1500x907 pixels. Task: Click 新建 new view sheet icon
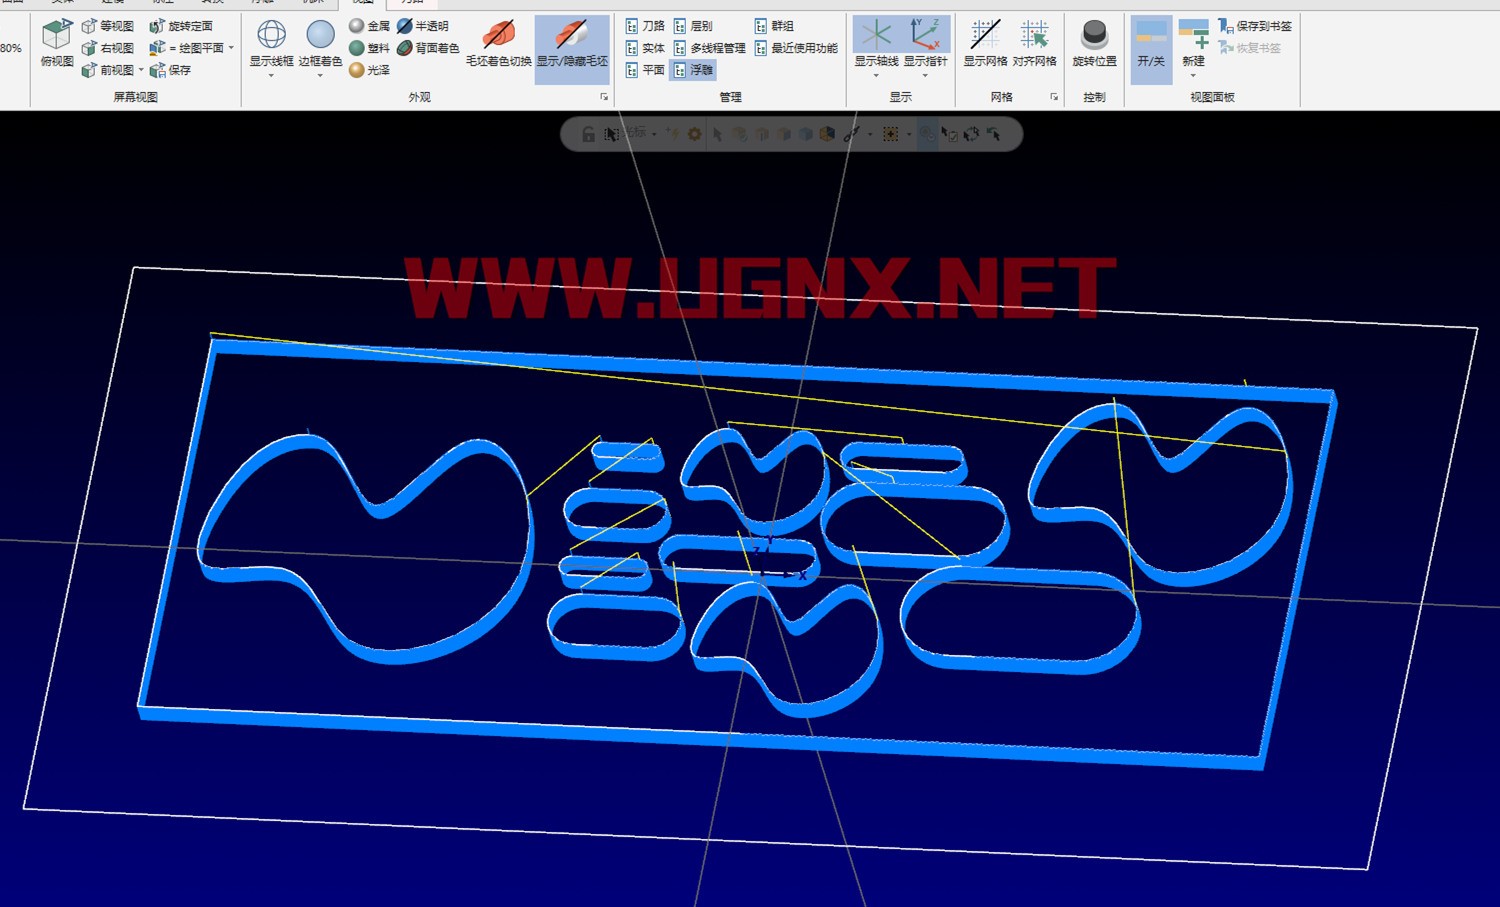click(x=1193, y=36)
